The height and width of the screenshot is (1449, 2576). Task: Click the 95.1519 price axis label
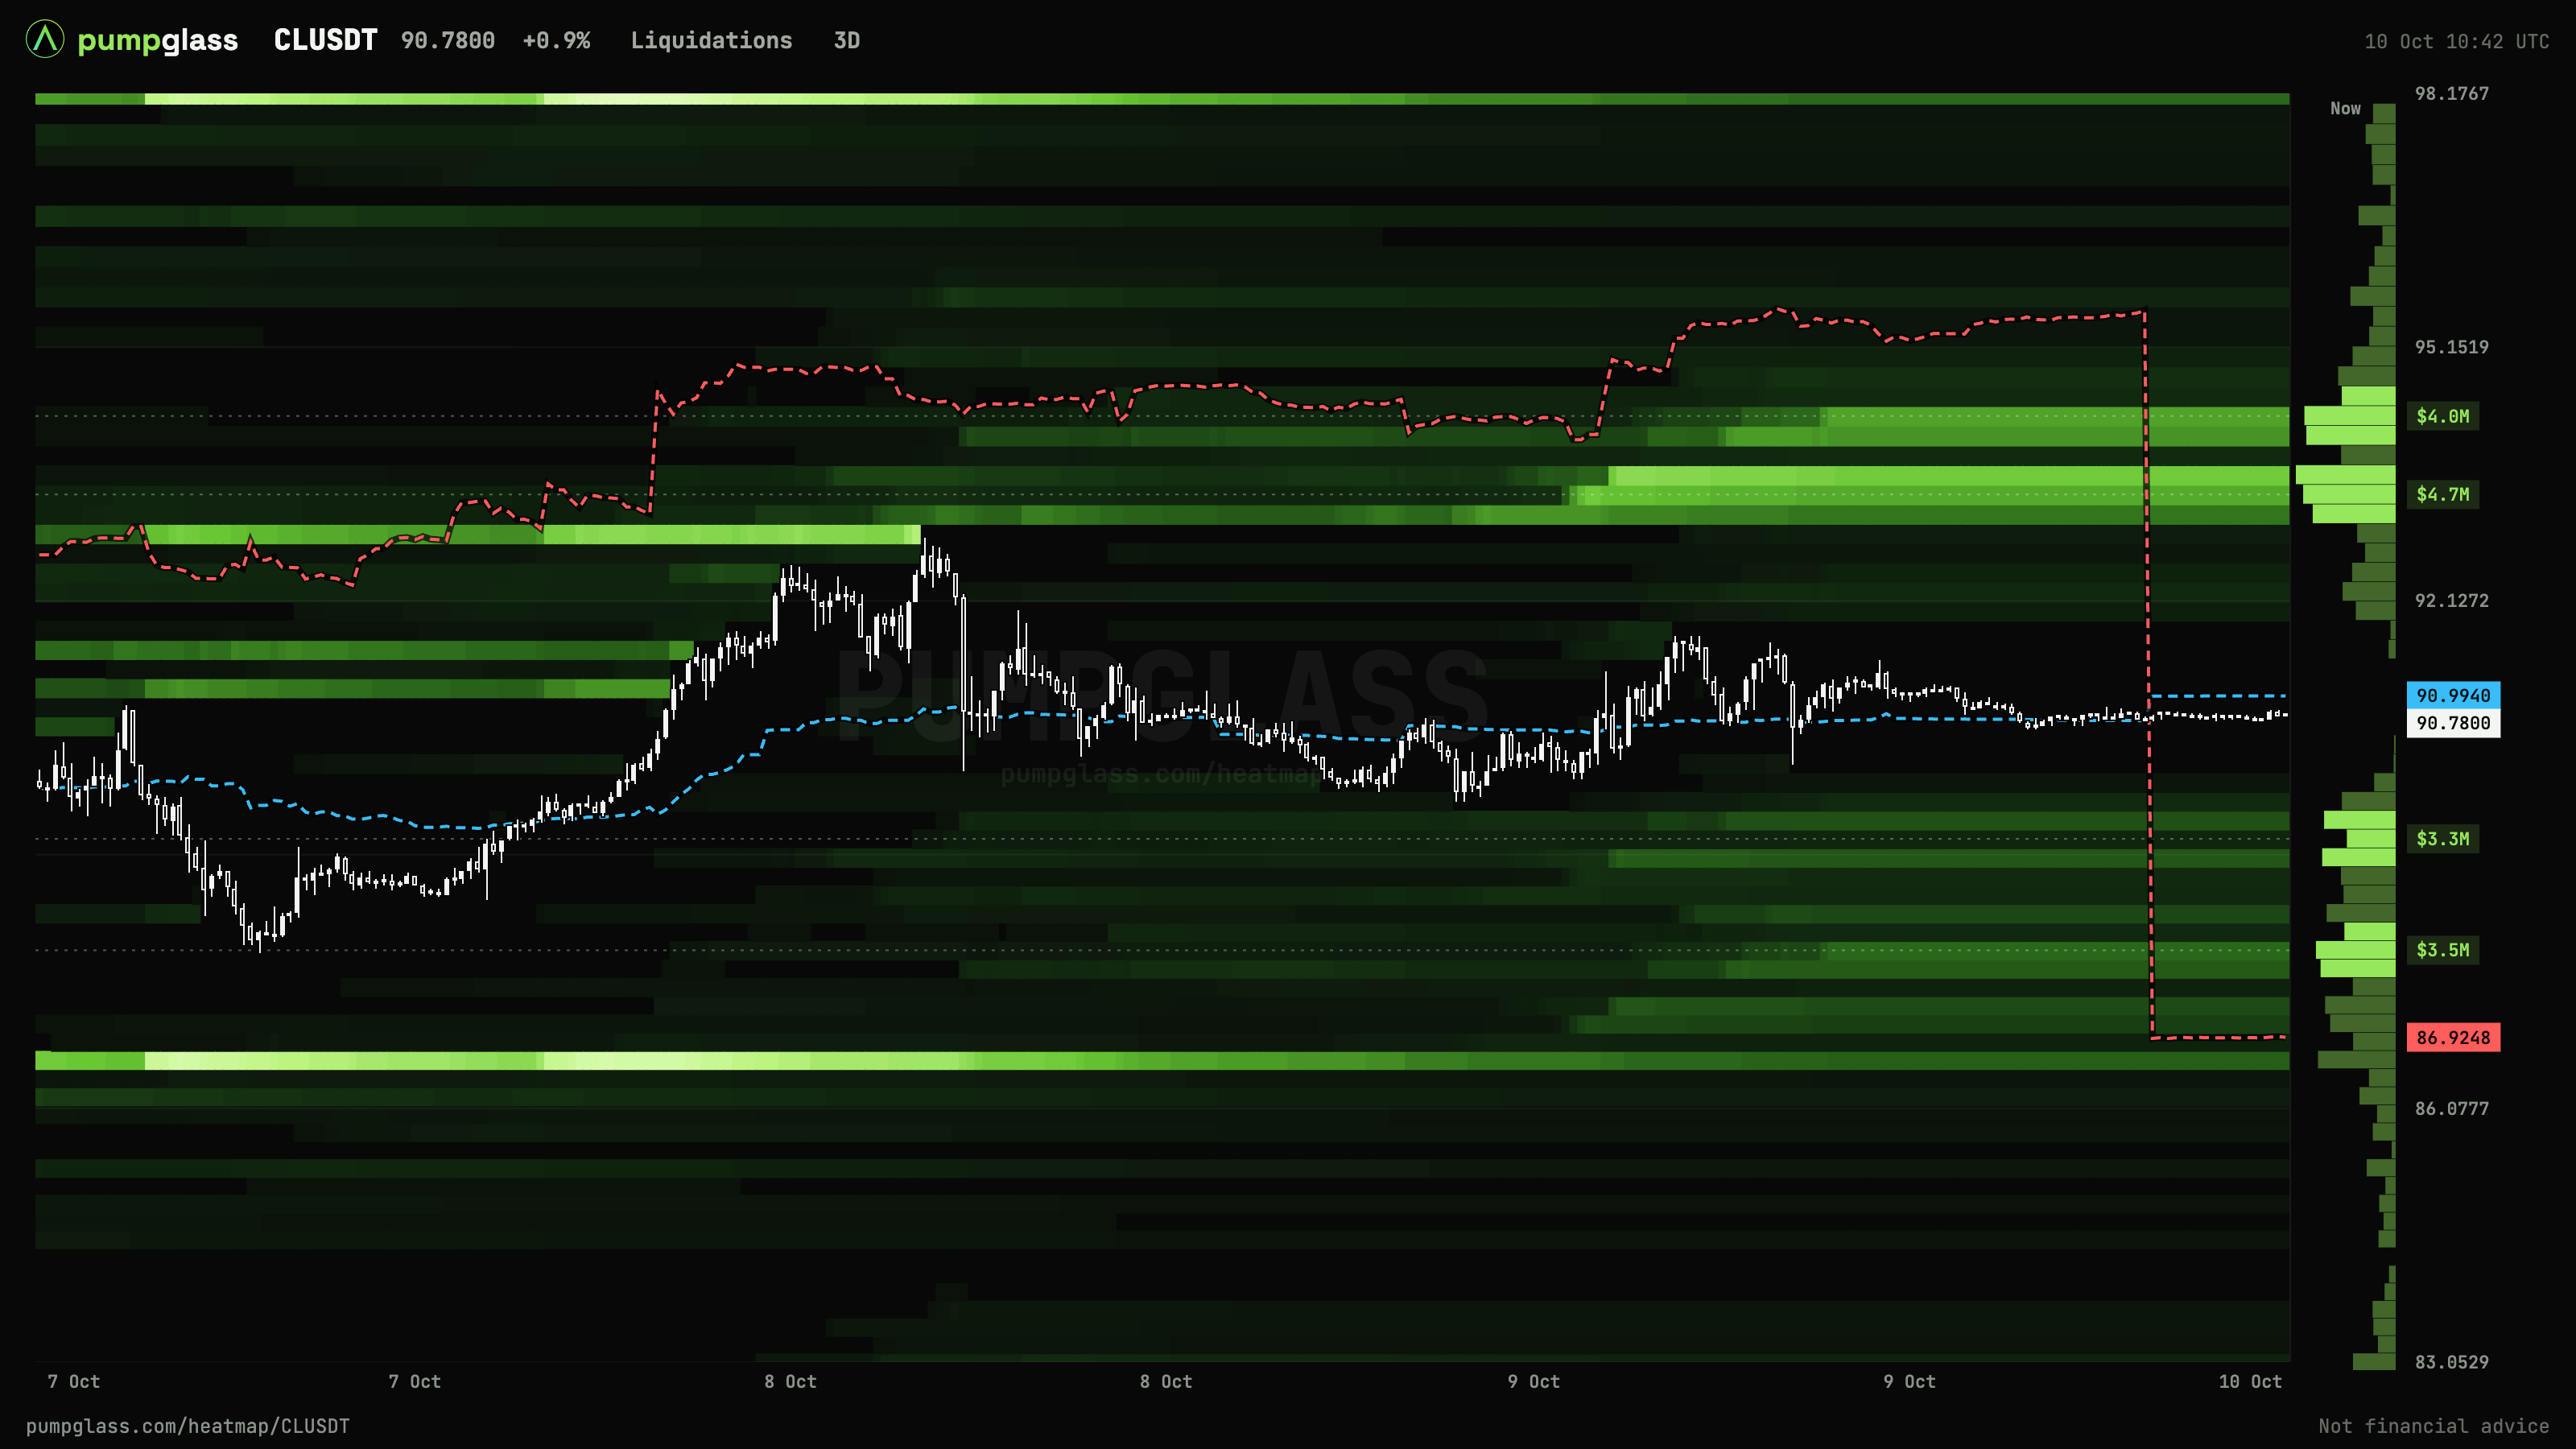[x=2451, y=347]
